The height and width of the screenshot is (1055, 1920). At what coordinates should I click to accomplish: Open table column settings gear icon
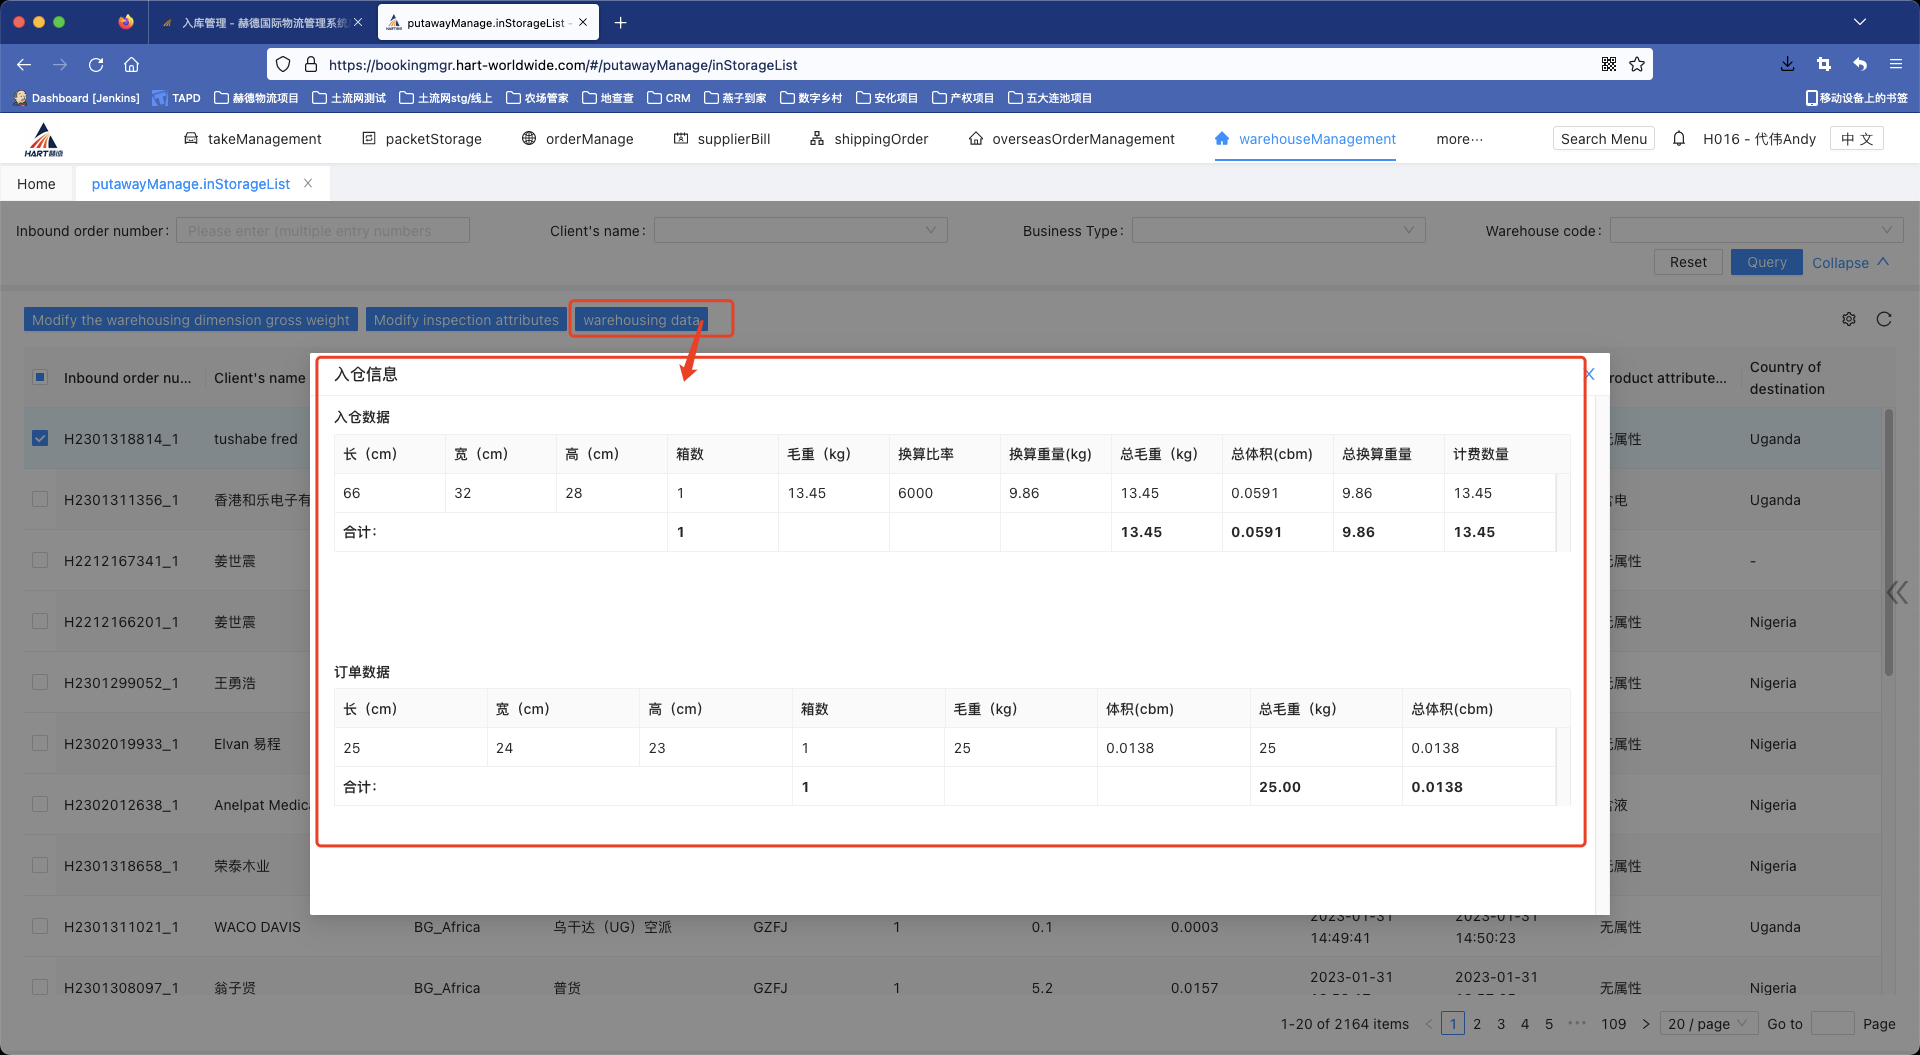pyautogui.click(x=1849, y=319)
